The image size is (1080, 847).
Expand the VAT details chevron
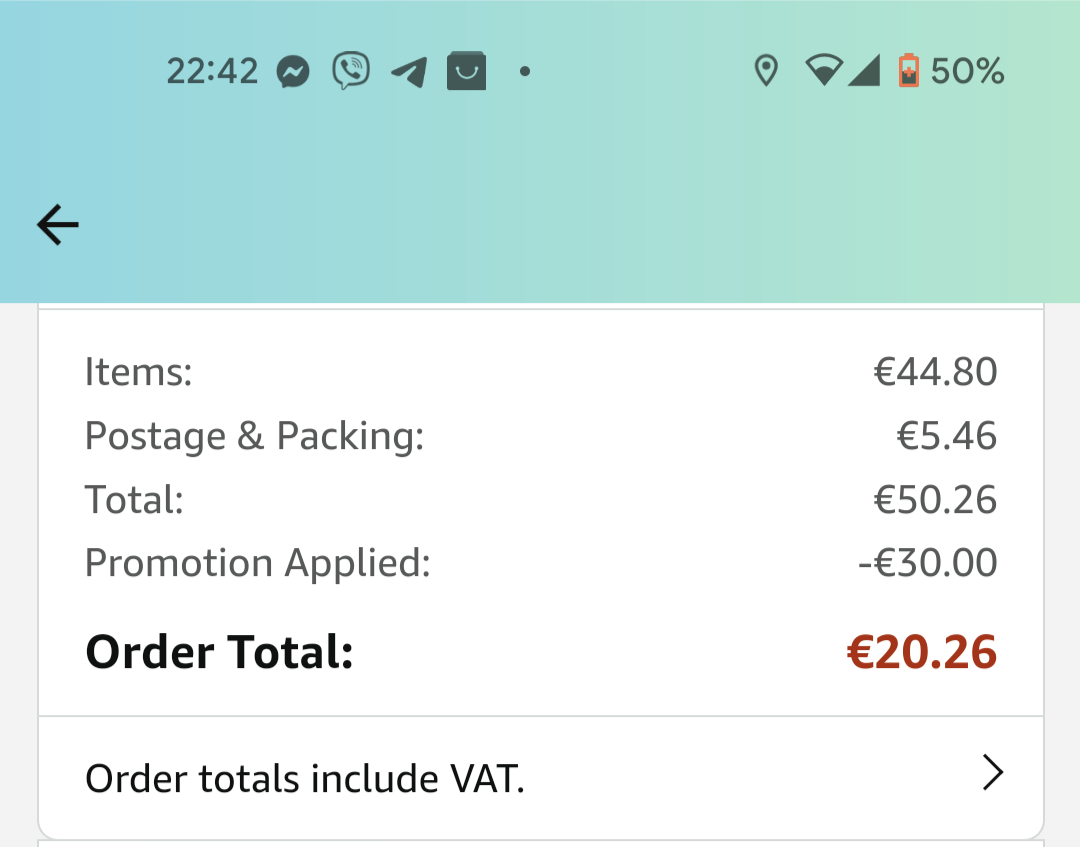click(993, 773)
